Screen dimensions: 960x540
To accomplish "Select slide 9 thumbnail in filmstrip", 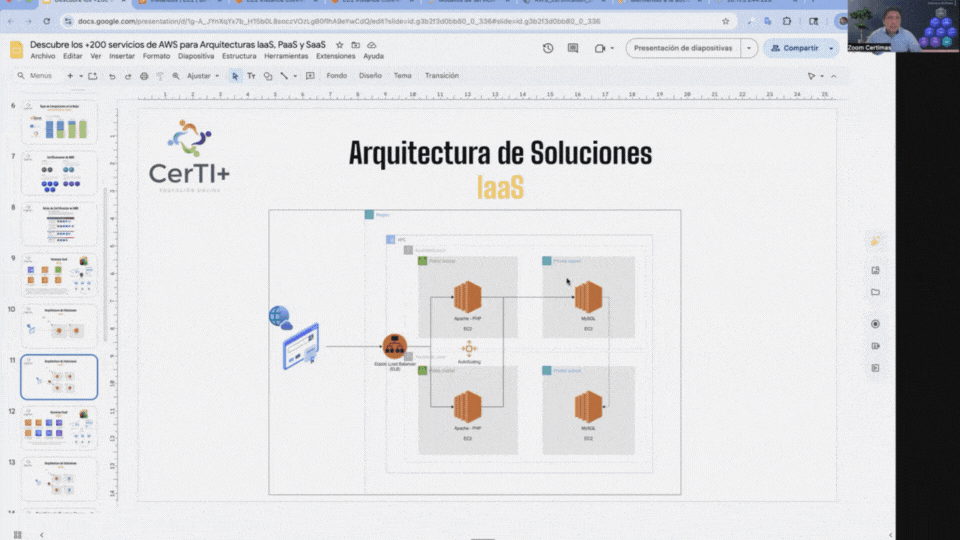I will click(x=59, y=275).
